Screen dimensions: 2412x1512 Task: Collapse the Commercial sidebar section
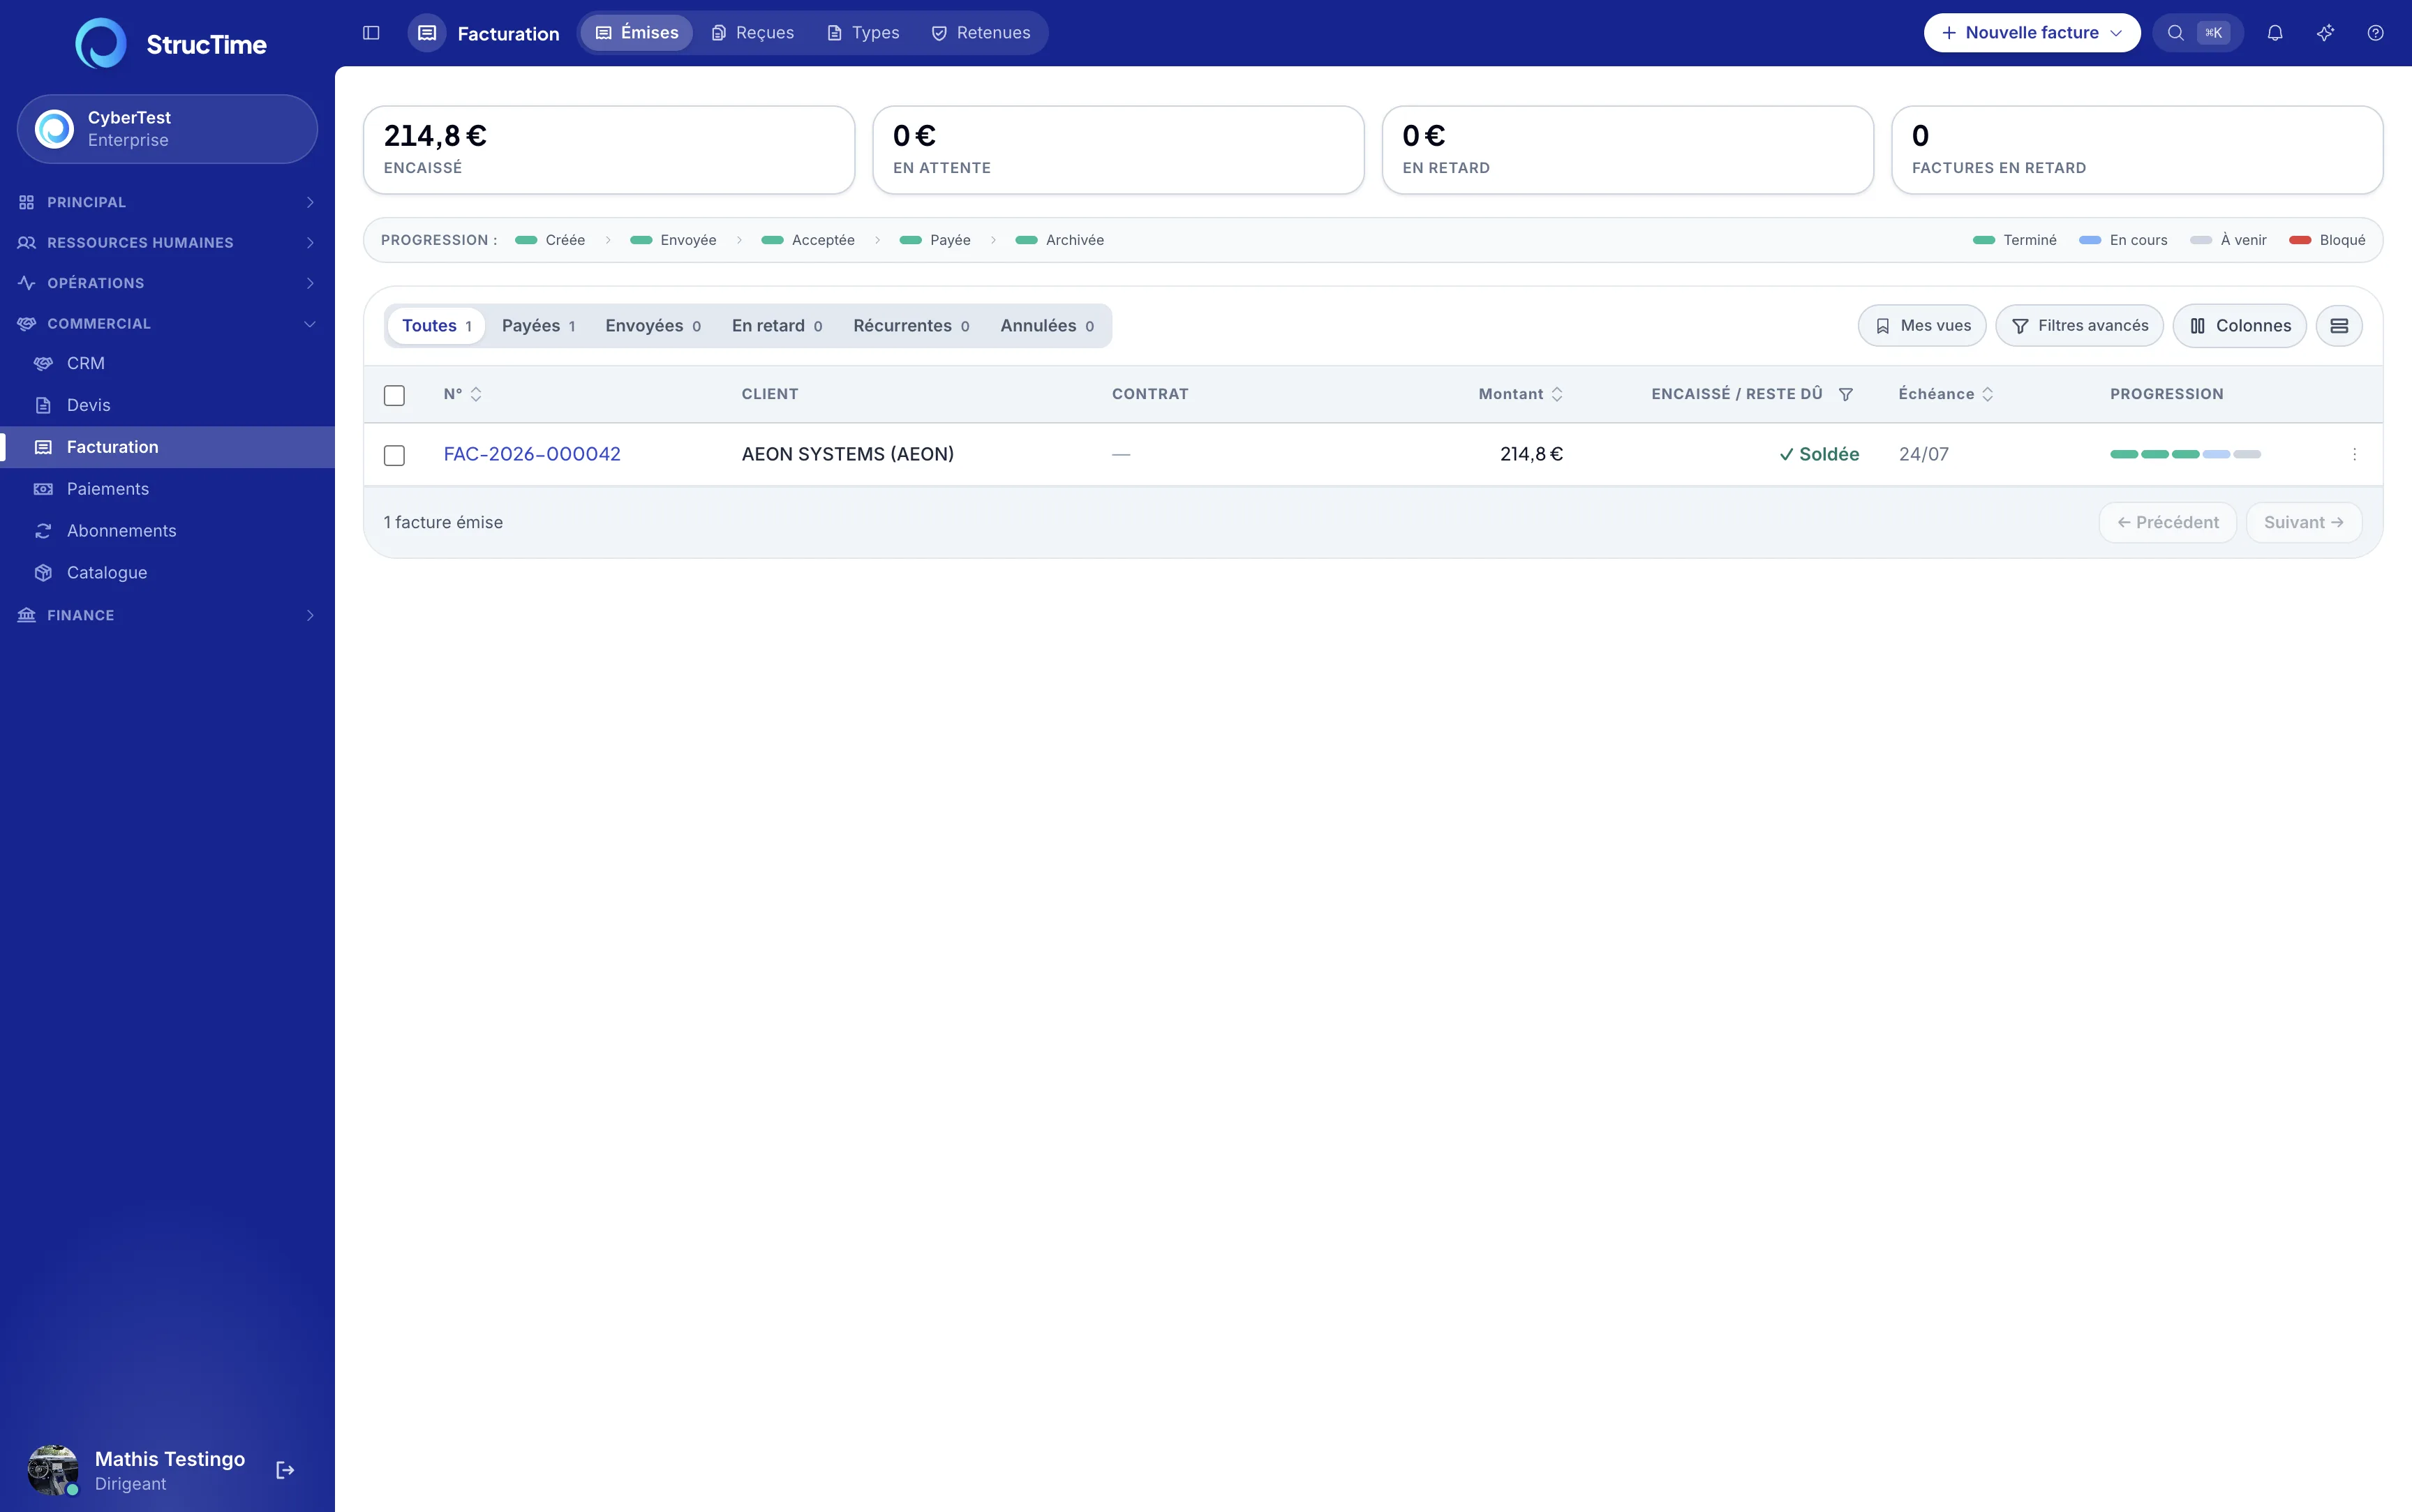[167, 323]
